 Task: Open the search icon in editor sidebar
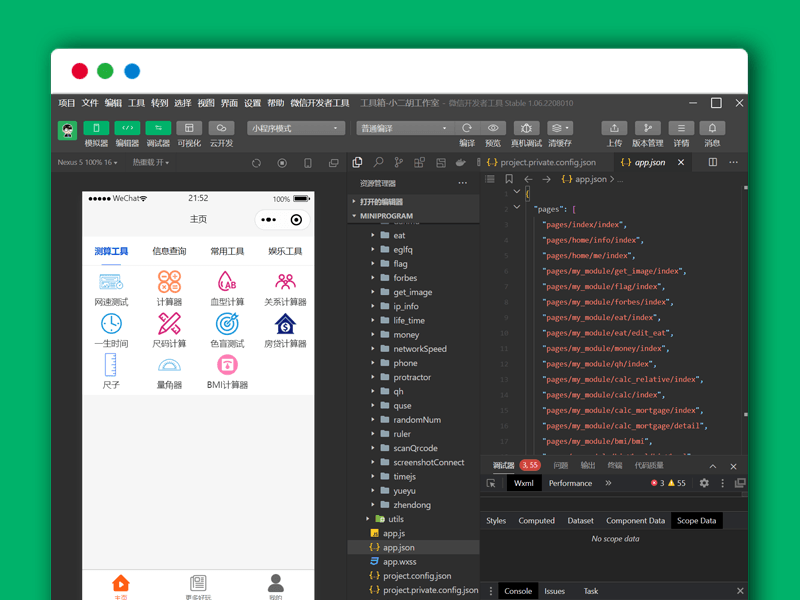(378, 162)
